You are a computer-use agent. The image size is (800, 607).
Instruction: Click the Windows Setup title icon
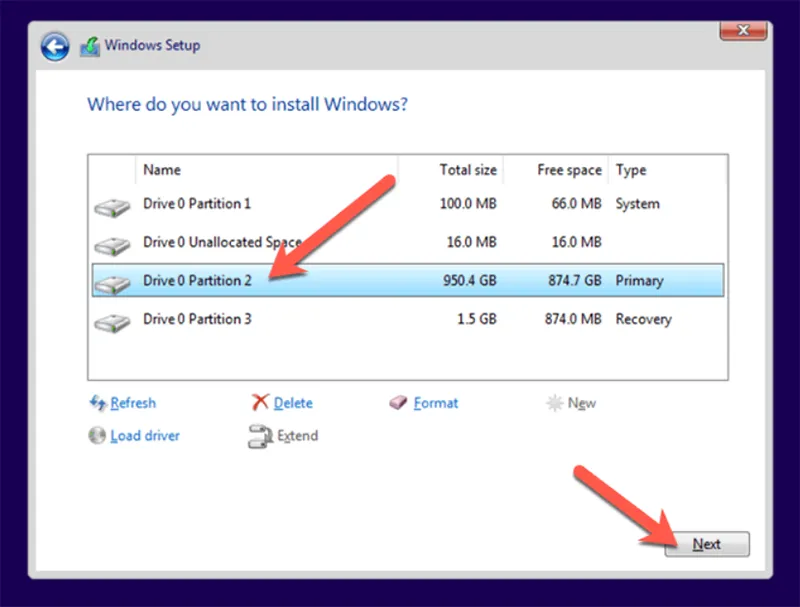[90, 46]
